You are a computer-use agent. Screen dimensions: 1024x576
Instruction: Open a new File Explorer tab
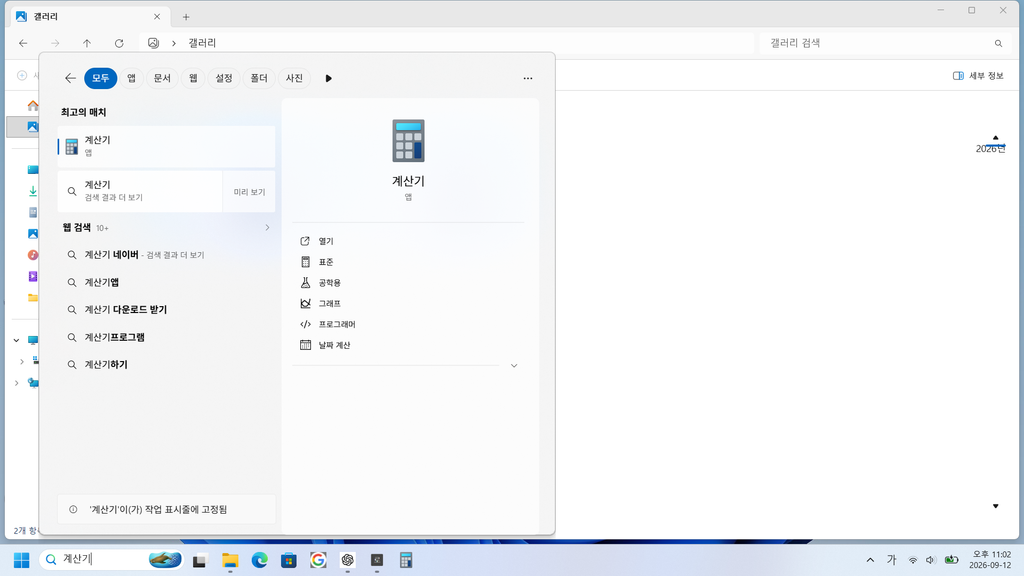tap(186, 17)
